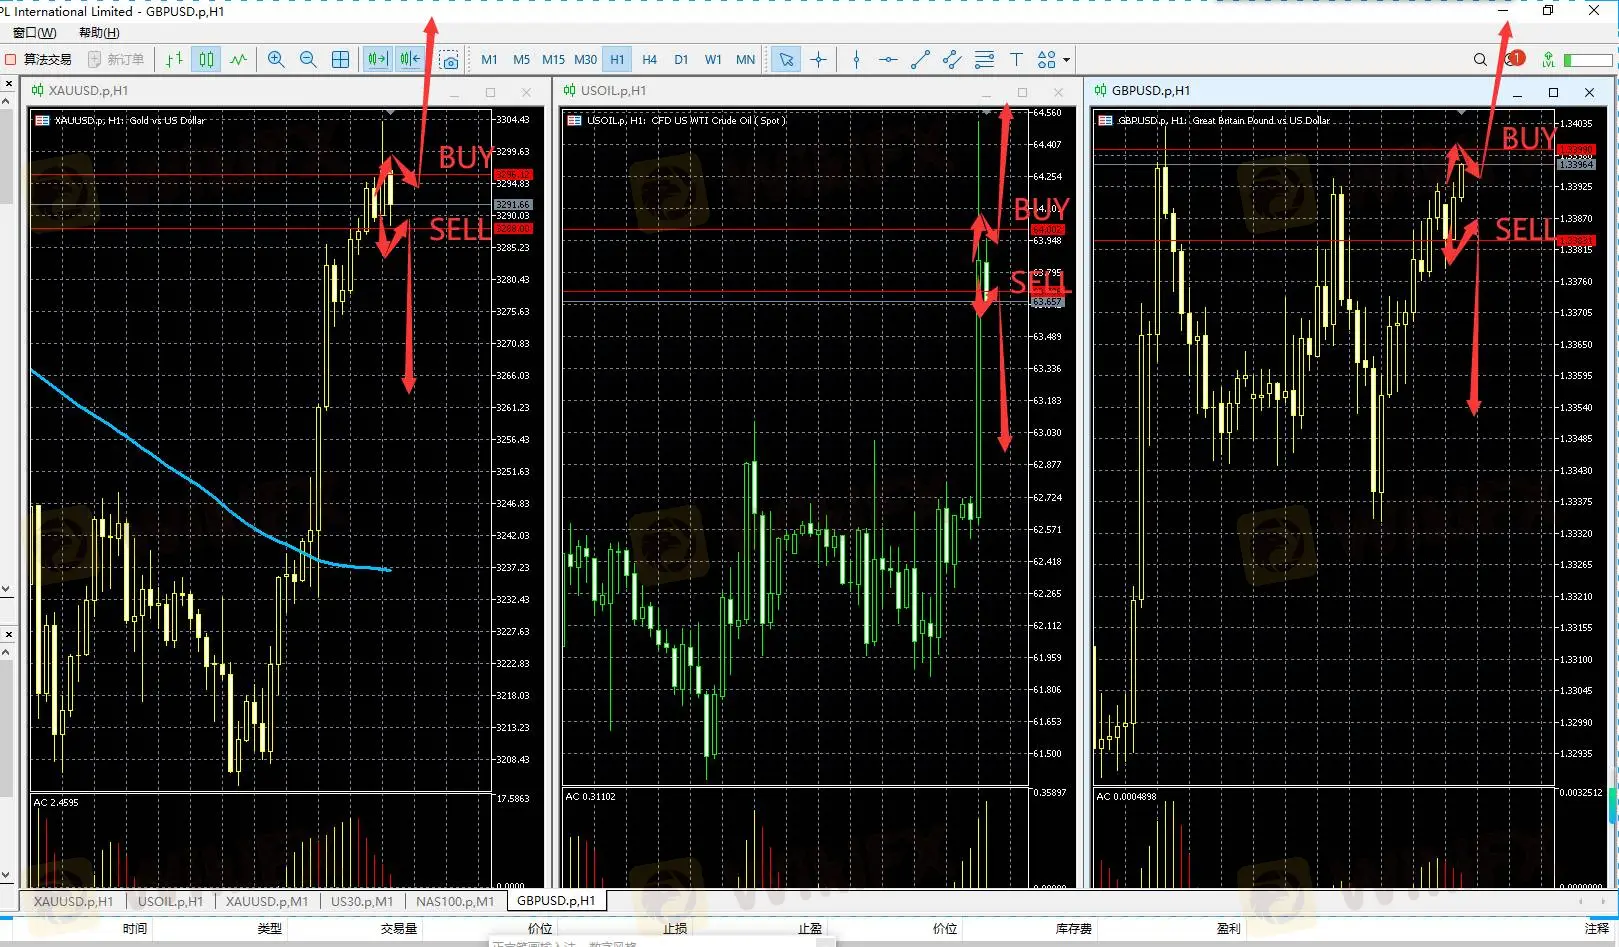Select the candlestick chart type icon
The image size is (1619, 947).
point(206,60)
